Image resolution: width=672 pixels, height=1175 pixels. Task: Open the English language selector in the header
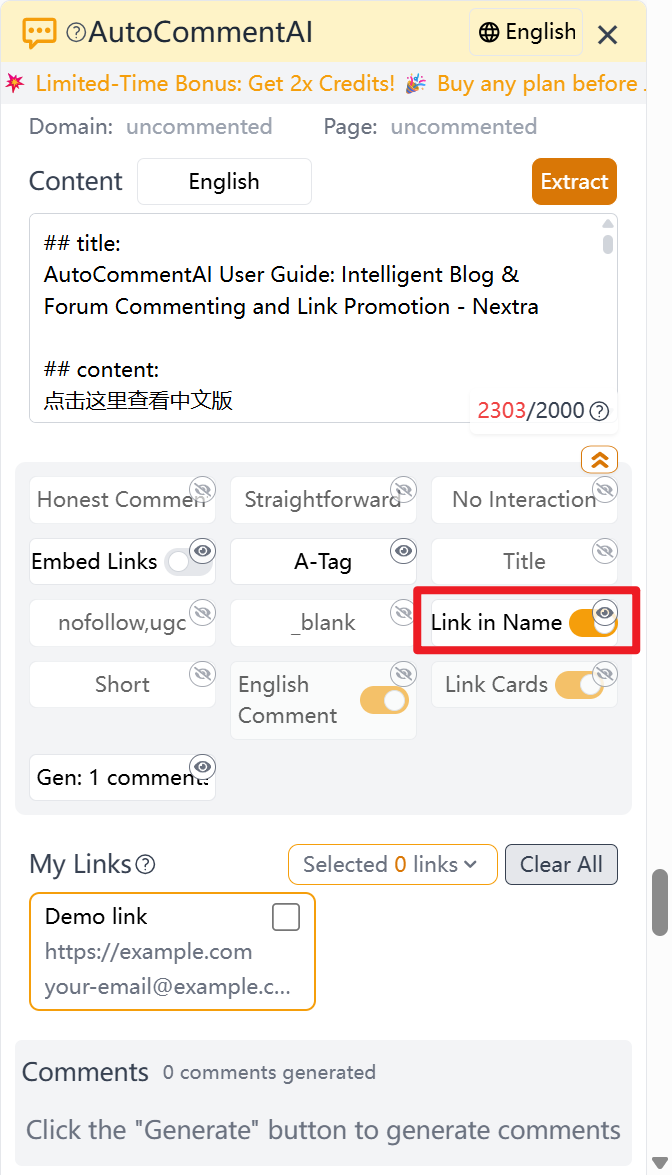tap(525, 32)
